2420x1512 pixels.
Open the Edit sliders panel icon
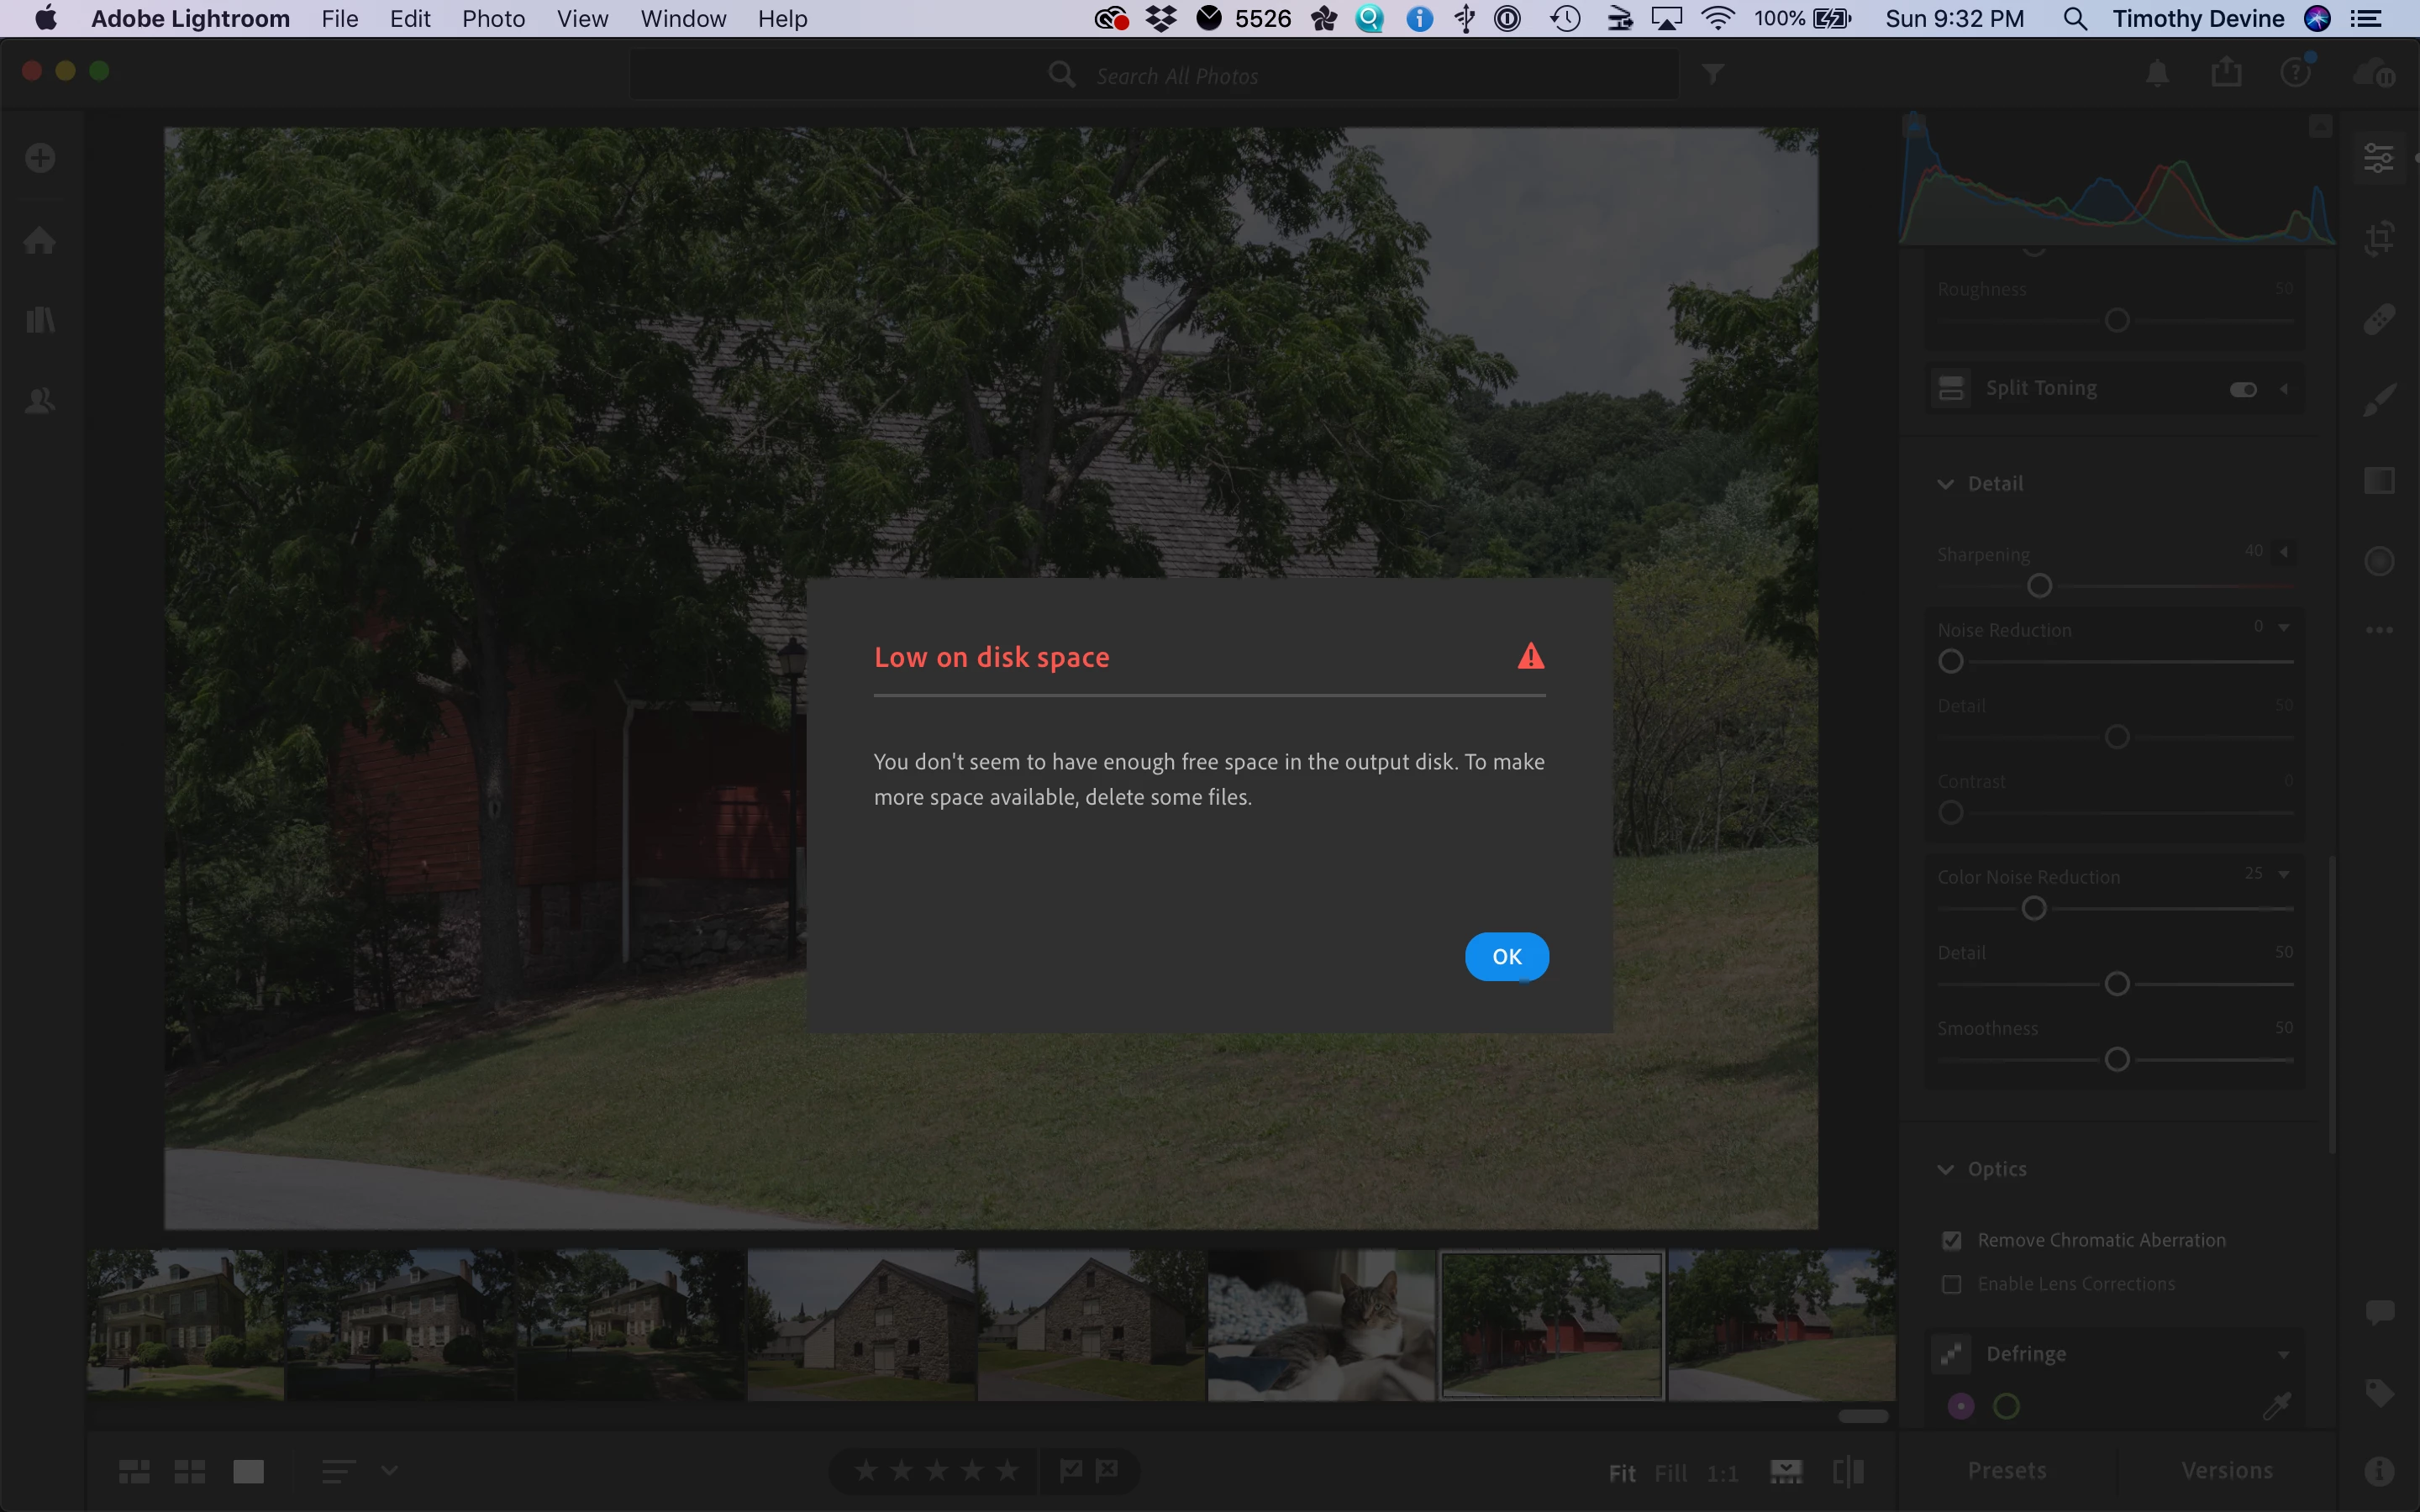point(2379,158)
